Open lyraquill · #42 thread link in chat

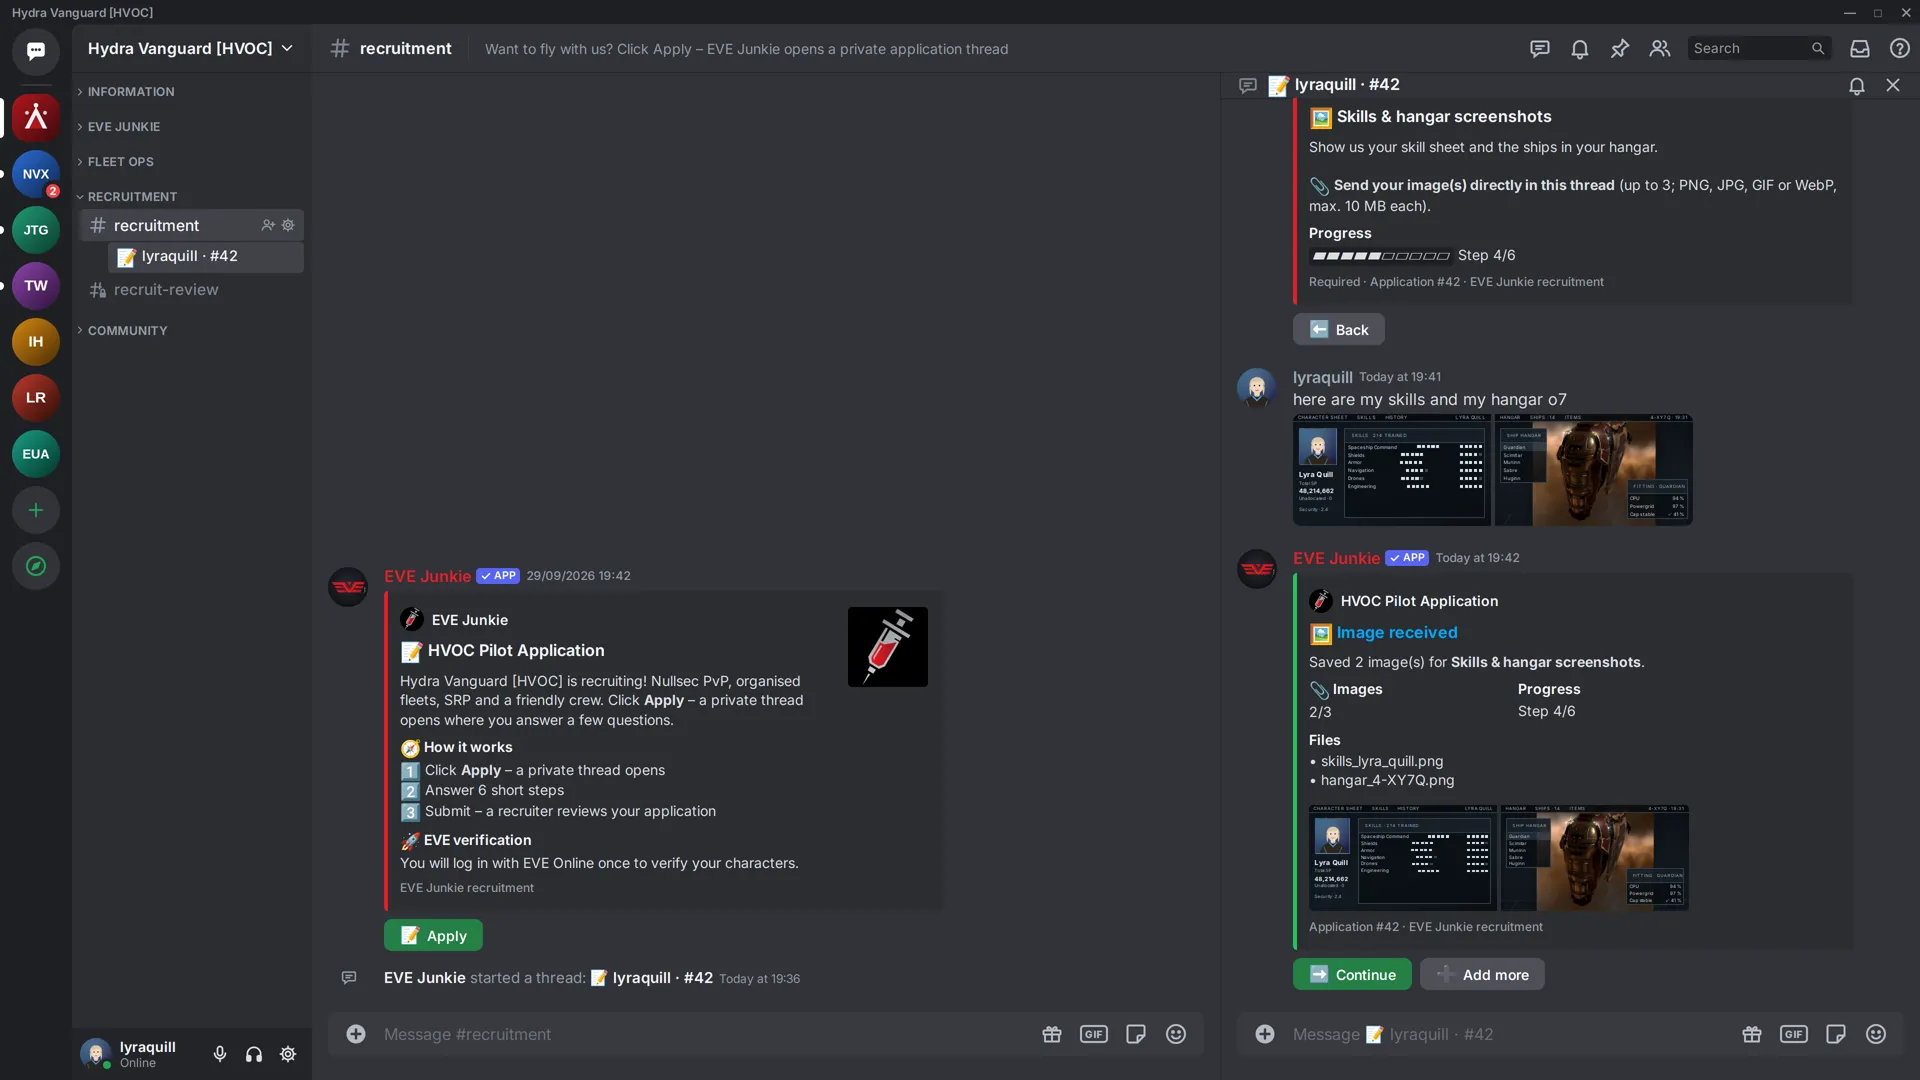tap(652, 978)
